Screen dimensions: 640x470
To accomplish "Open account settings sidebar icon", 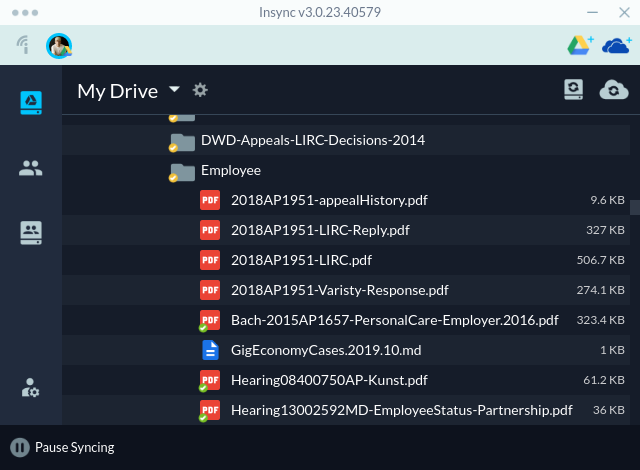I will (30, 388).
